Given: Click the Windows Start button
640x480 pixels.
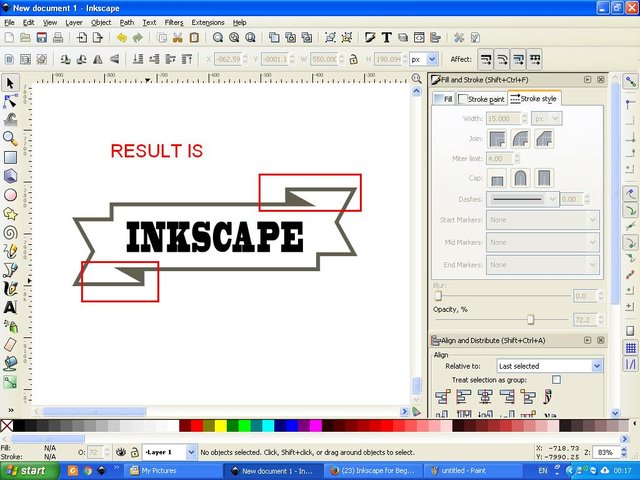Looking at the screenshot, I should pos(30,471).
